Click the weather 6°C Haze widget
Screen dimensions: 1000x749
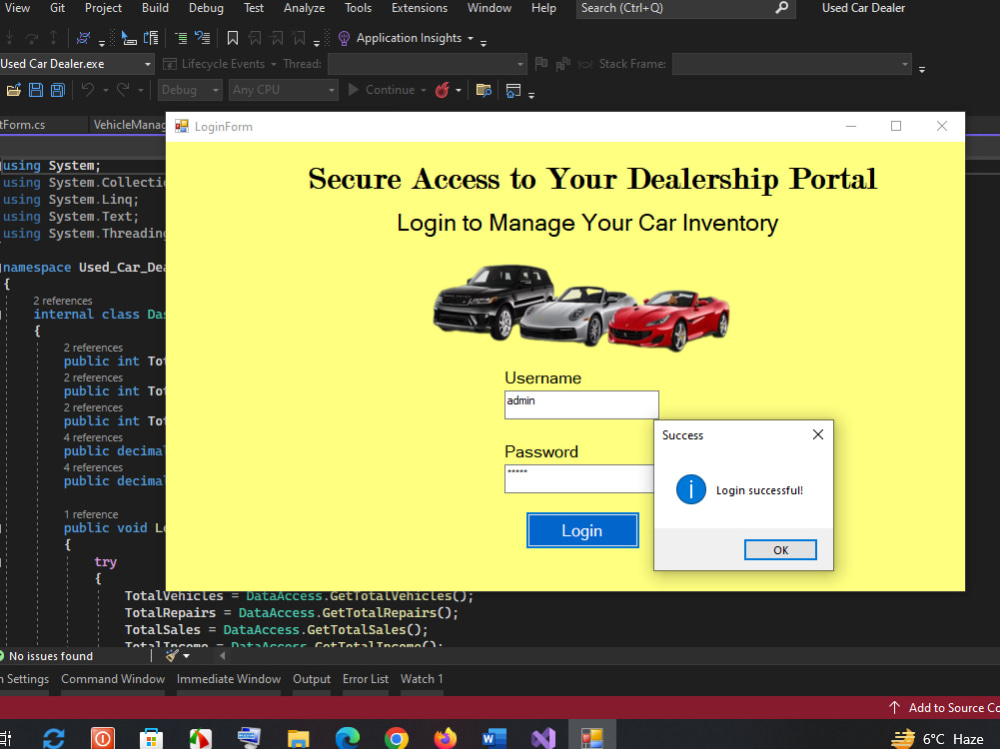938,739
